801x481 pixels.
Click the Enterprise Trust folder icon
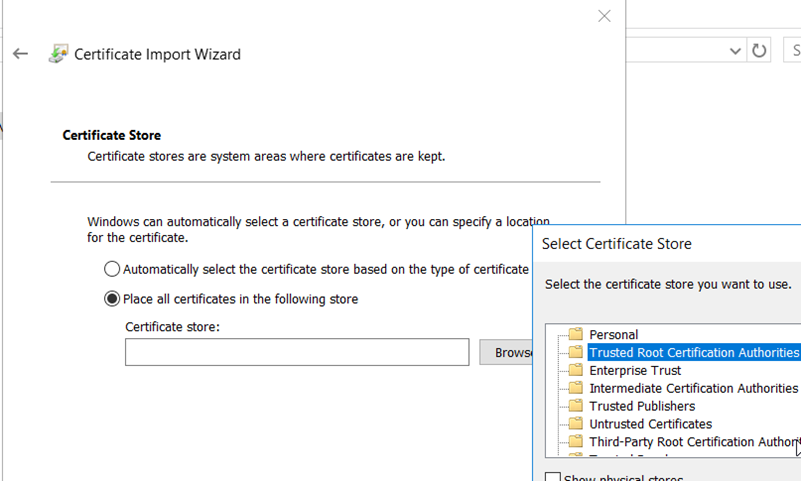click(x=575, y=370)
